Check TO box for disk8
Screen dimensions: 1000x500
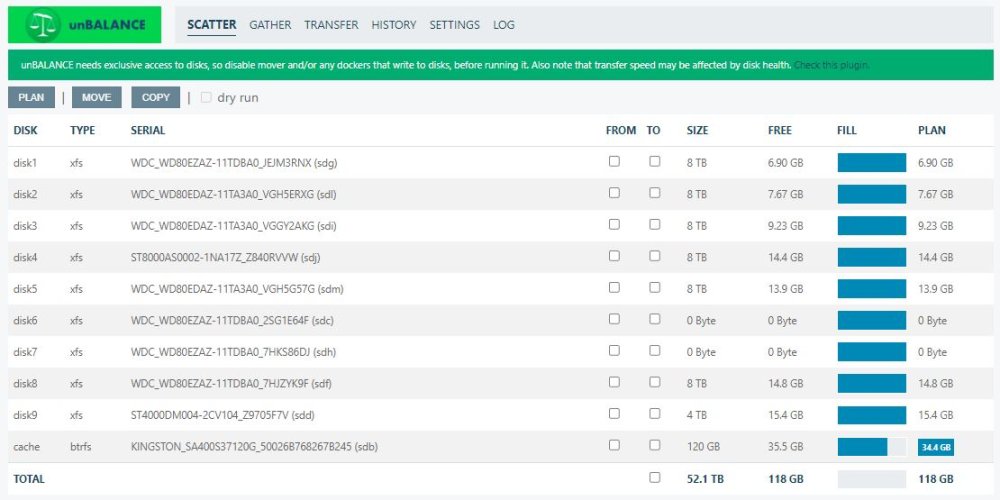[x=654, y=382]
